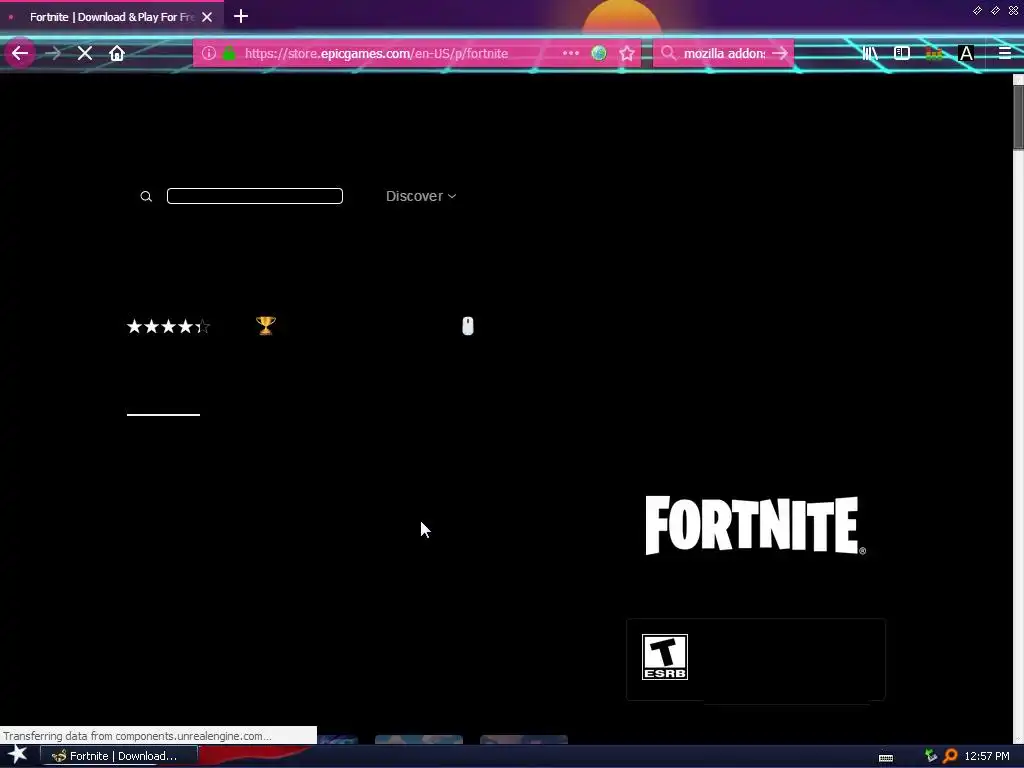
Task: Click the 12:57 PM clock
Action: click(x=987, y=756)
